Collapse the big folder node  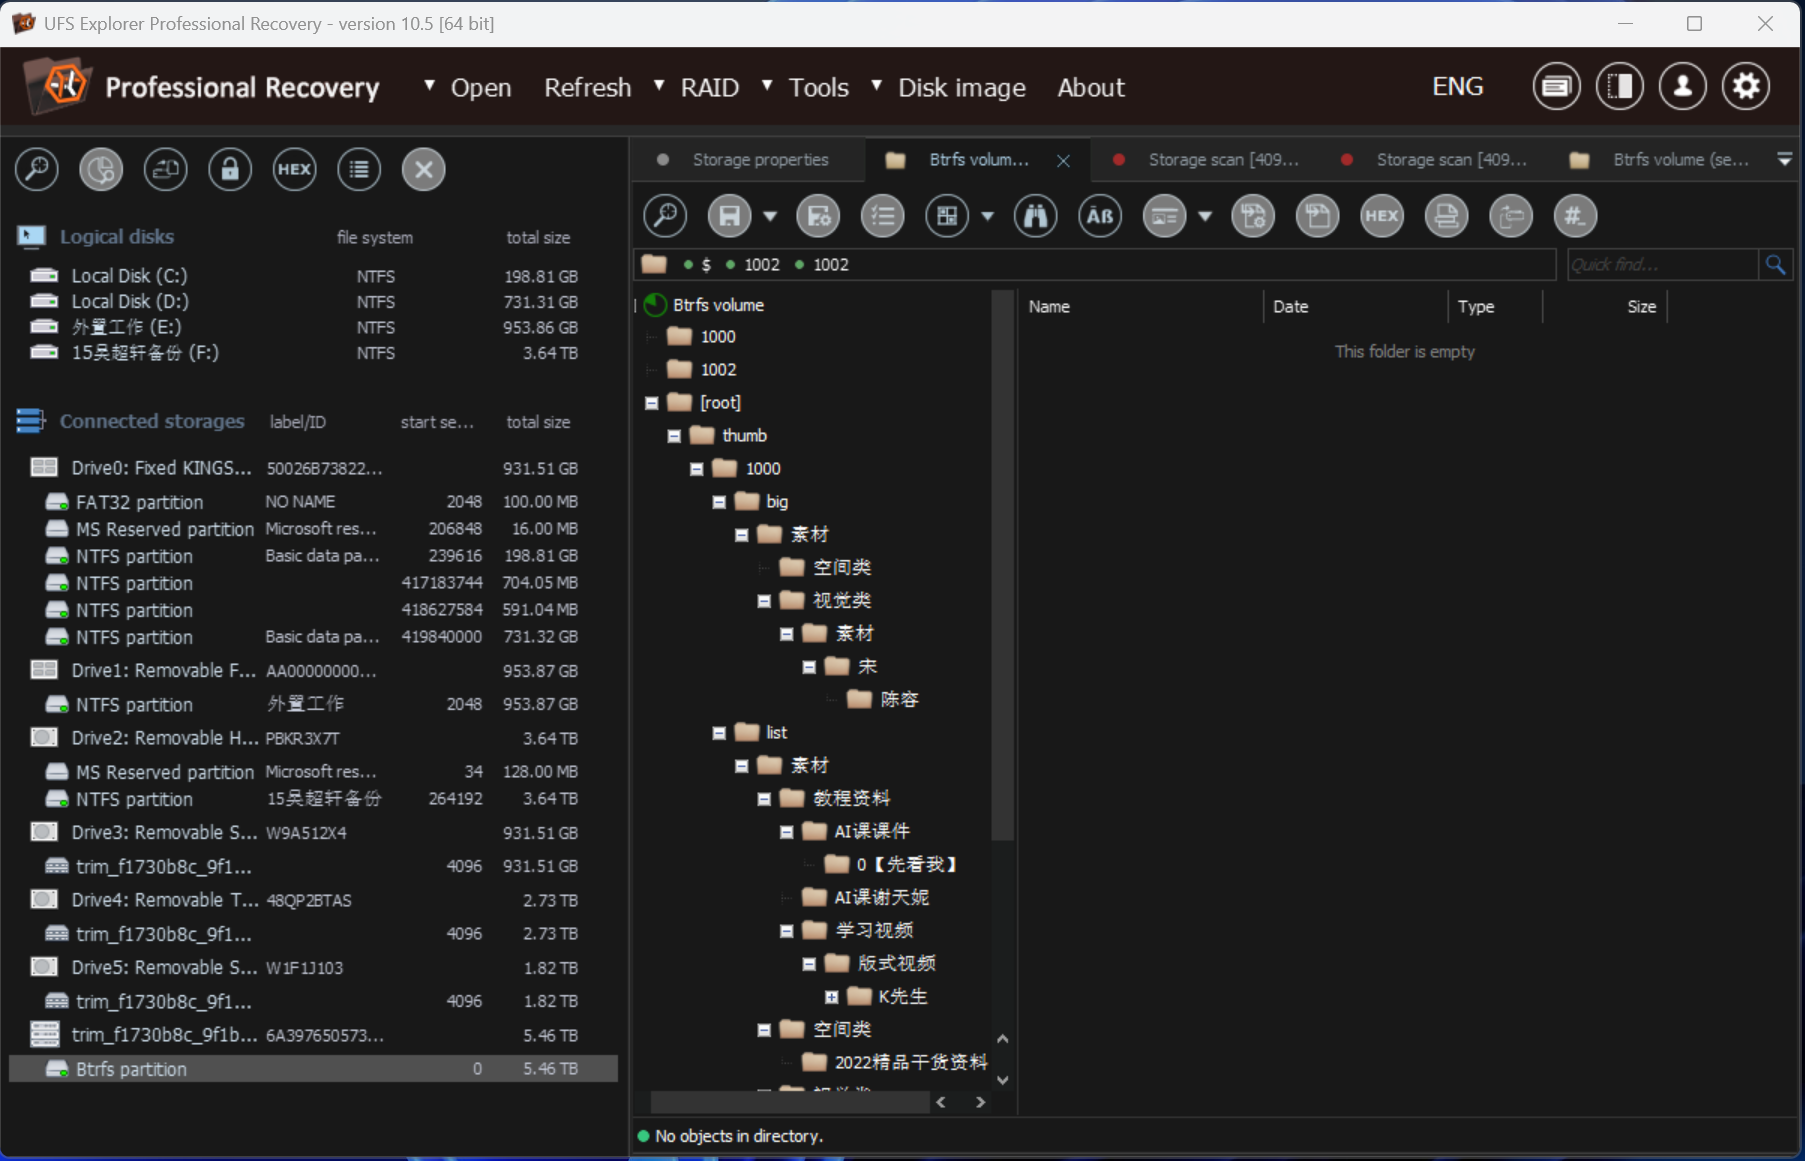(x=719, y=502)
